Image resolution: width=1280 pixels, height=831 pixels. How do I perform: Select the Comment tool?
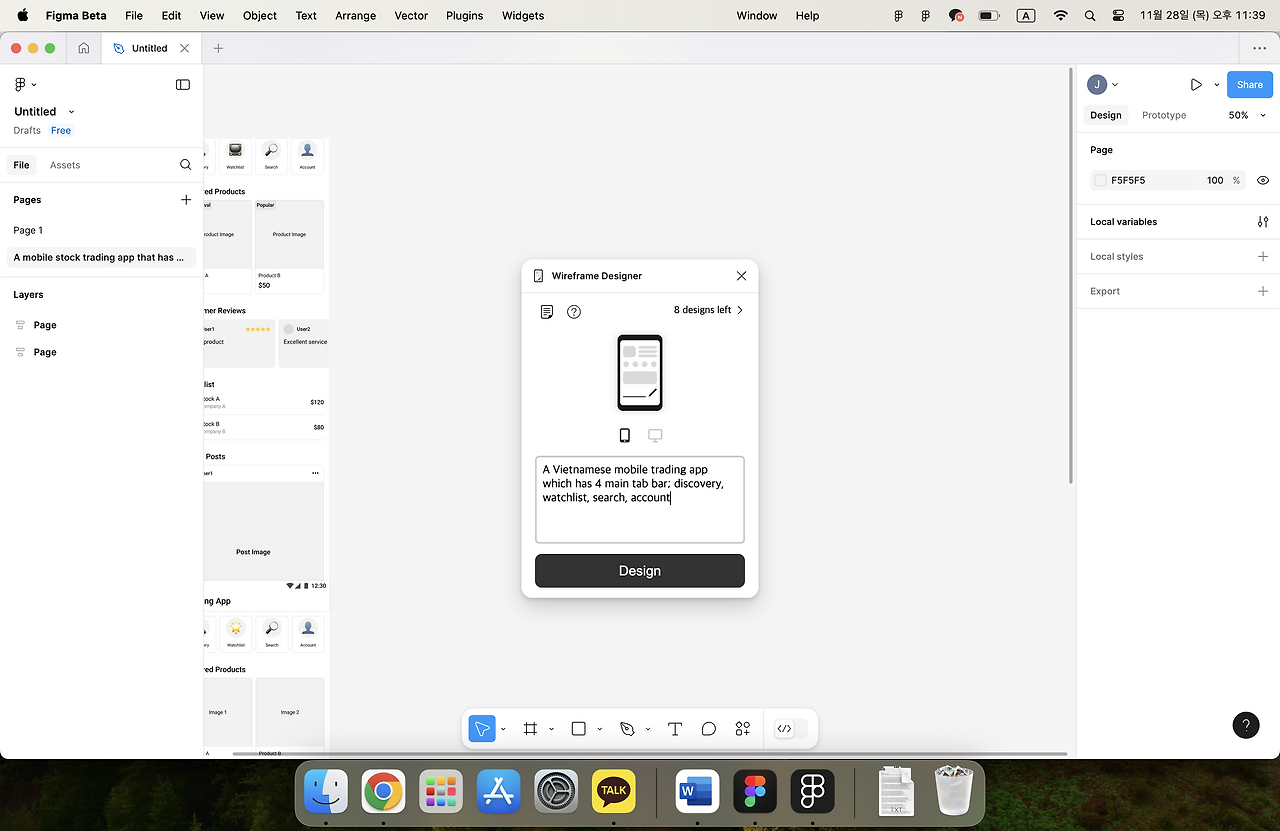point(709,729)
